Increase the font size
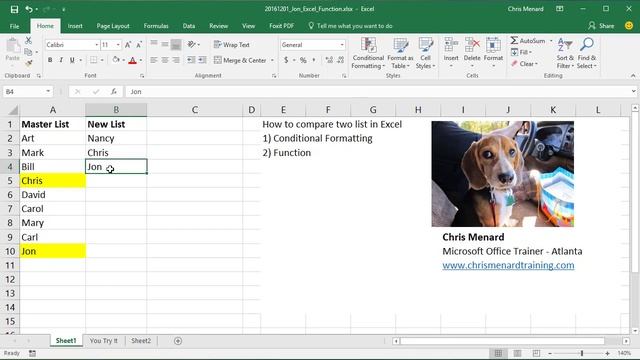 pyautogui.click(x=128, y=45)
